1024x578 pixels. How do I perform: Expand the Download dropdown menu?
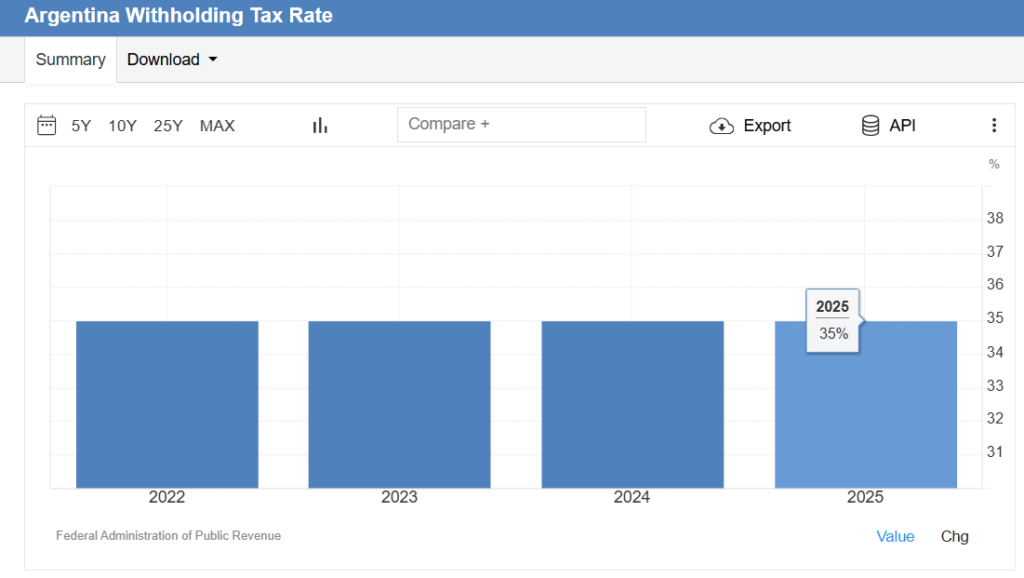[x=172, y=60]
